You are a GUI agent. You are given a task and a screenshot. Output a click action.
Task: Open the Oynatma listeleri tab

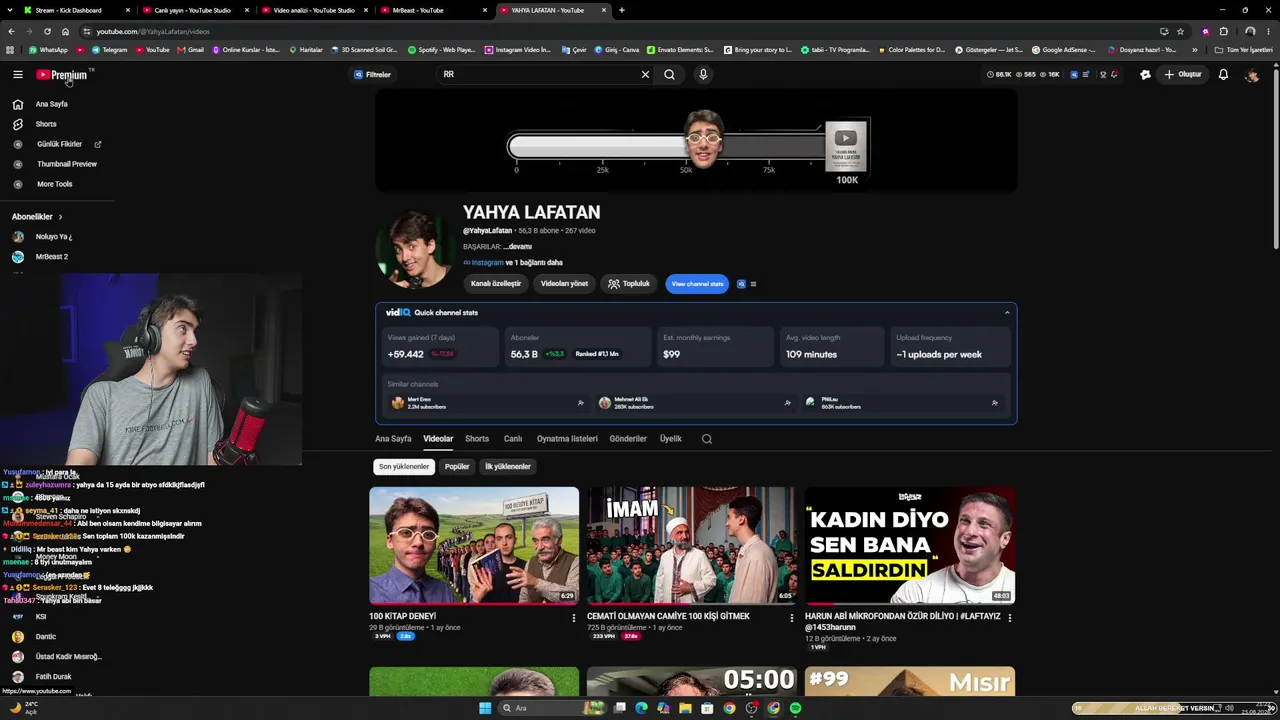pyautogui.click(x=567, y=439)
